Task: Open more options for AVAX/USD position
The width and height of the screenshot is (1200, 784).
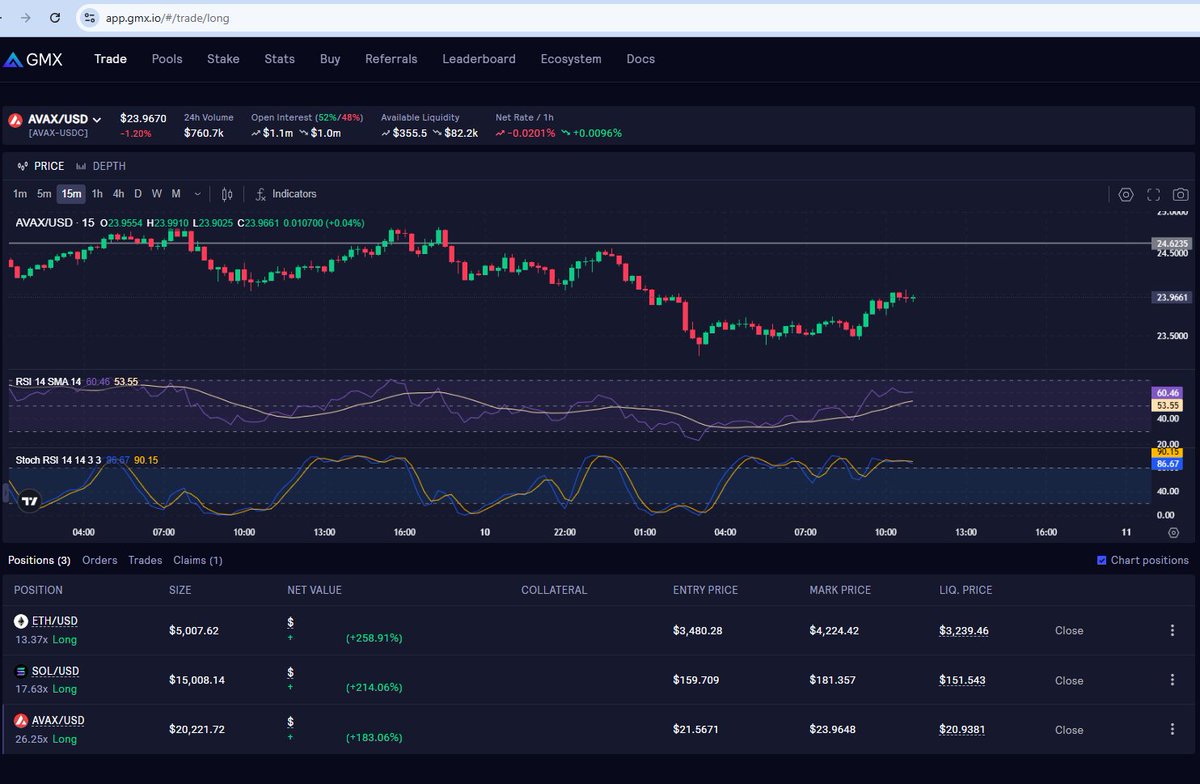Action: [1172, 730]
